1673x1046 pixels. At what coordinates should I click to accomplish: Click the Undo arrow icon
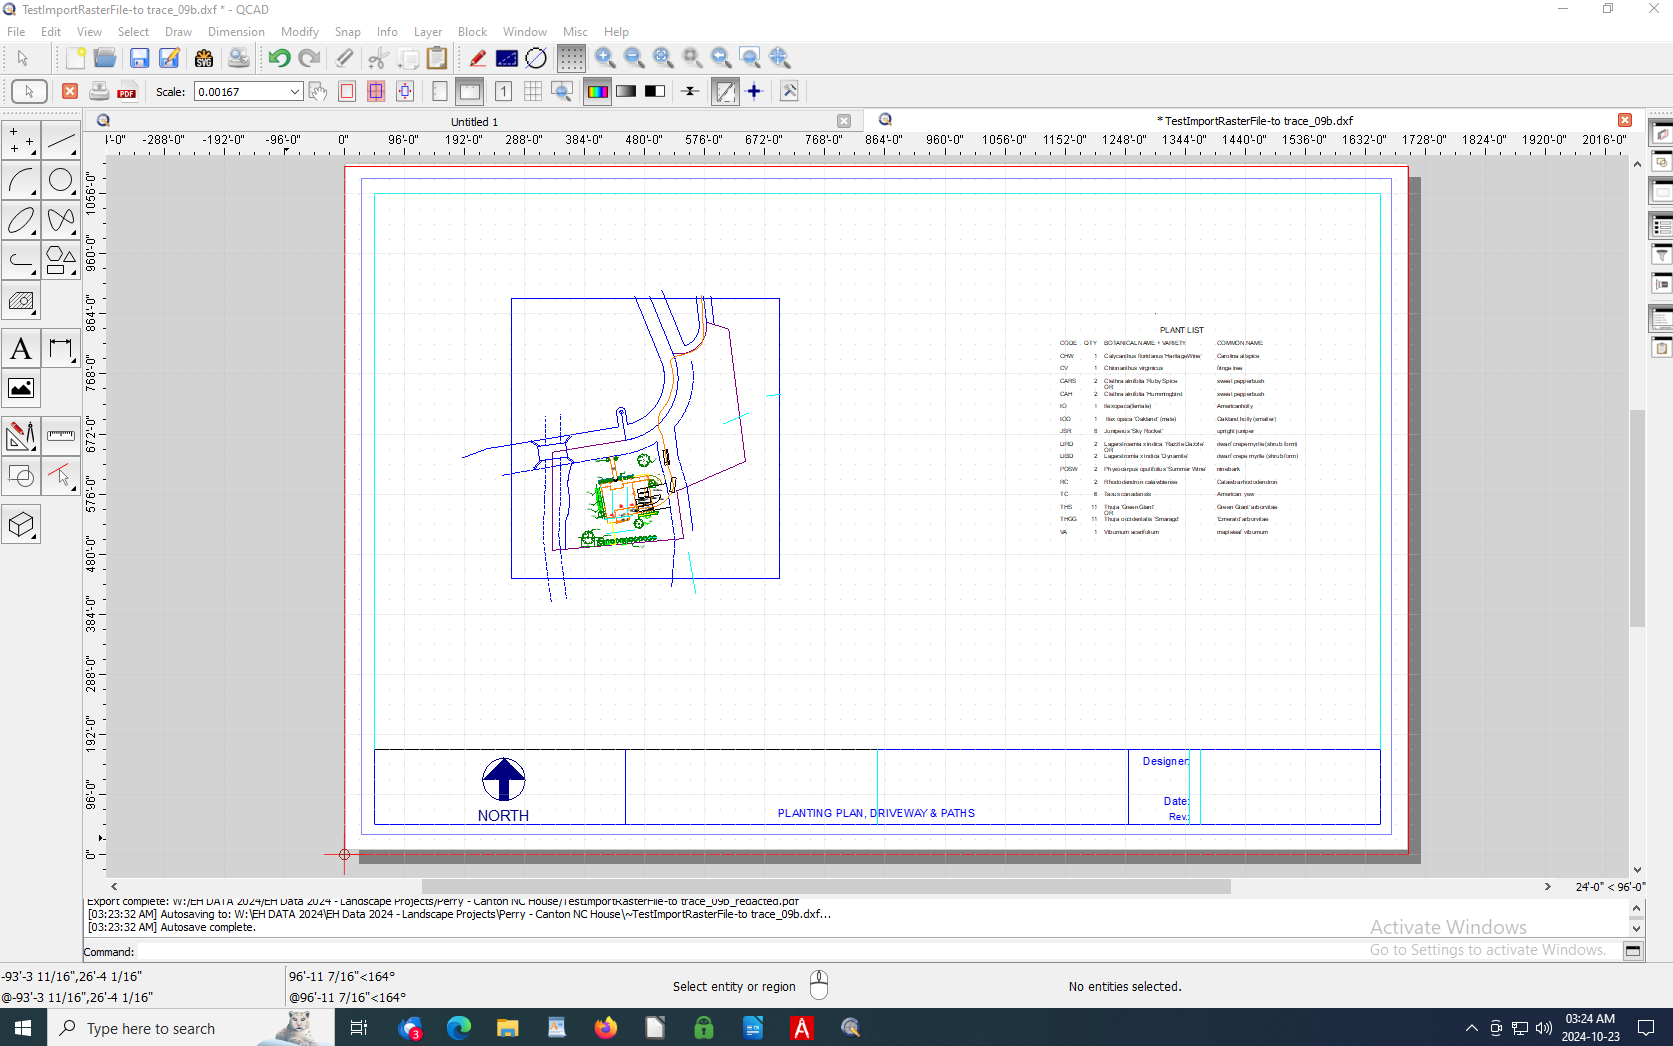(279, 58)
